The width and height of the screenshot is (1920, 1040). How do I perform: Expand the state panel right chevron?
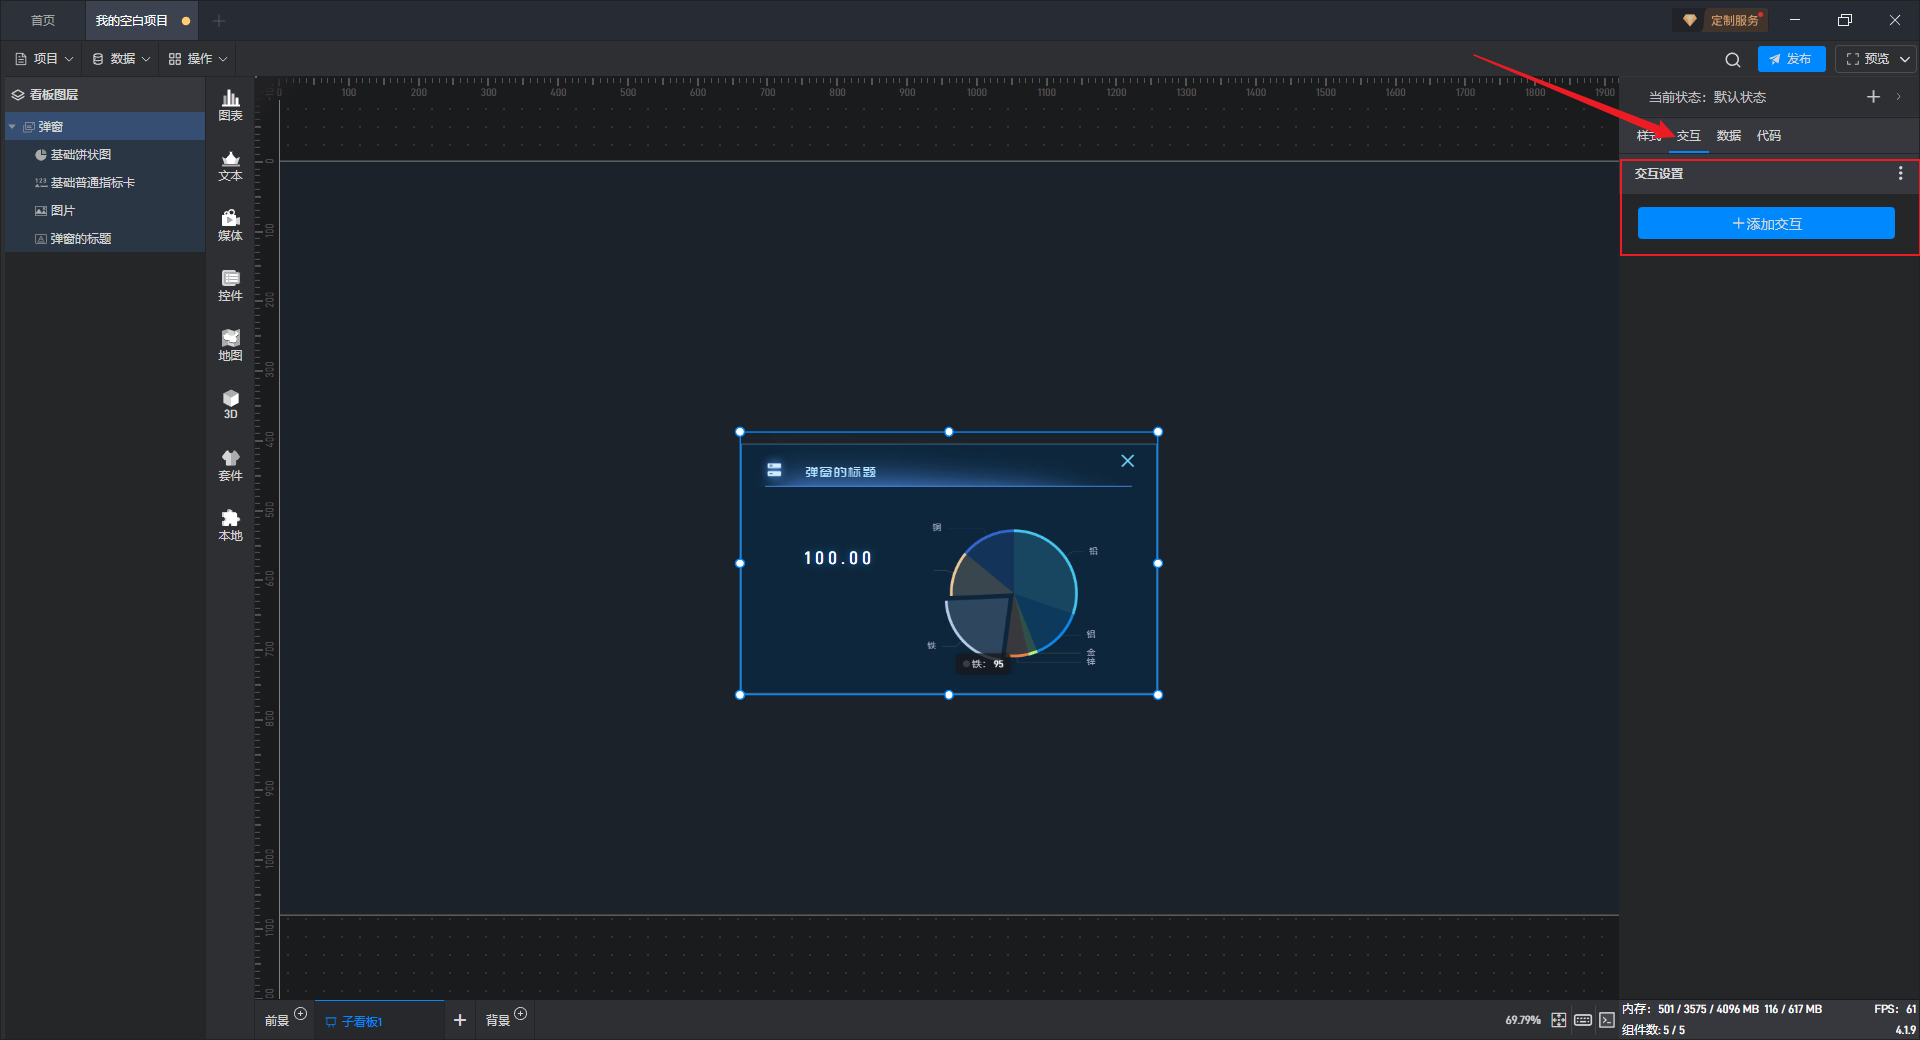point(1898,97)
